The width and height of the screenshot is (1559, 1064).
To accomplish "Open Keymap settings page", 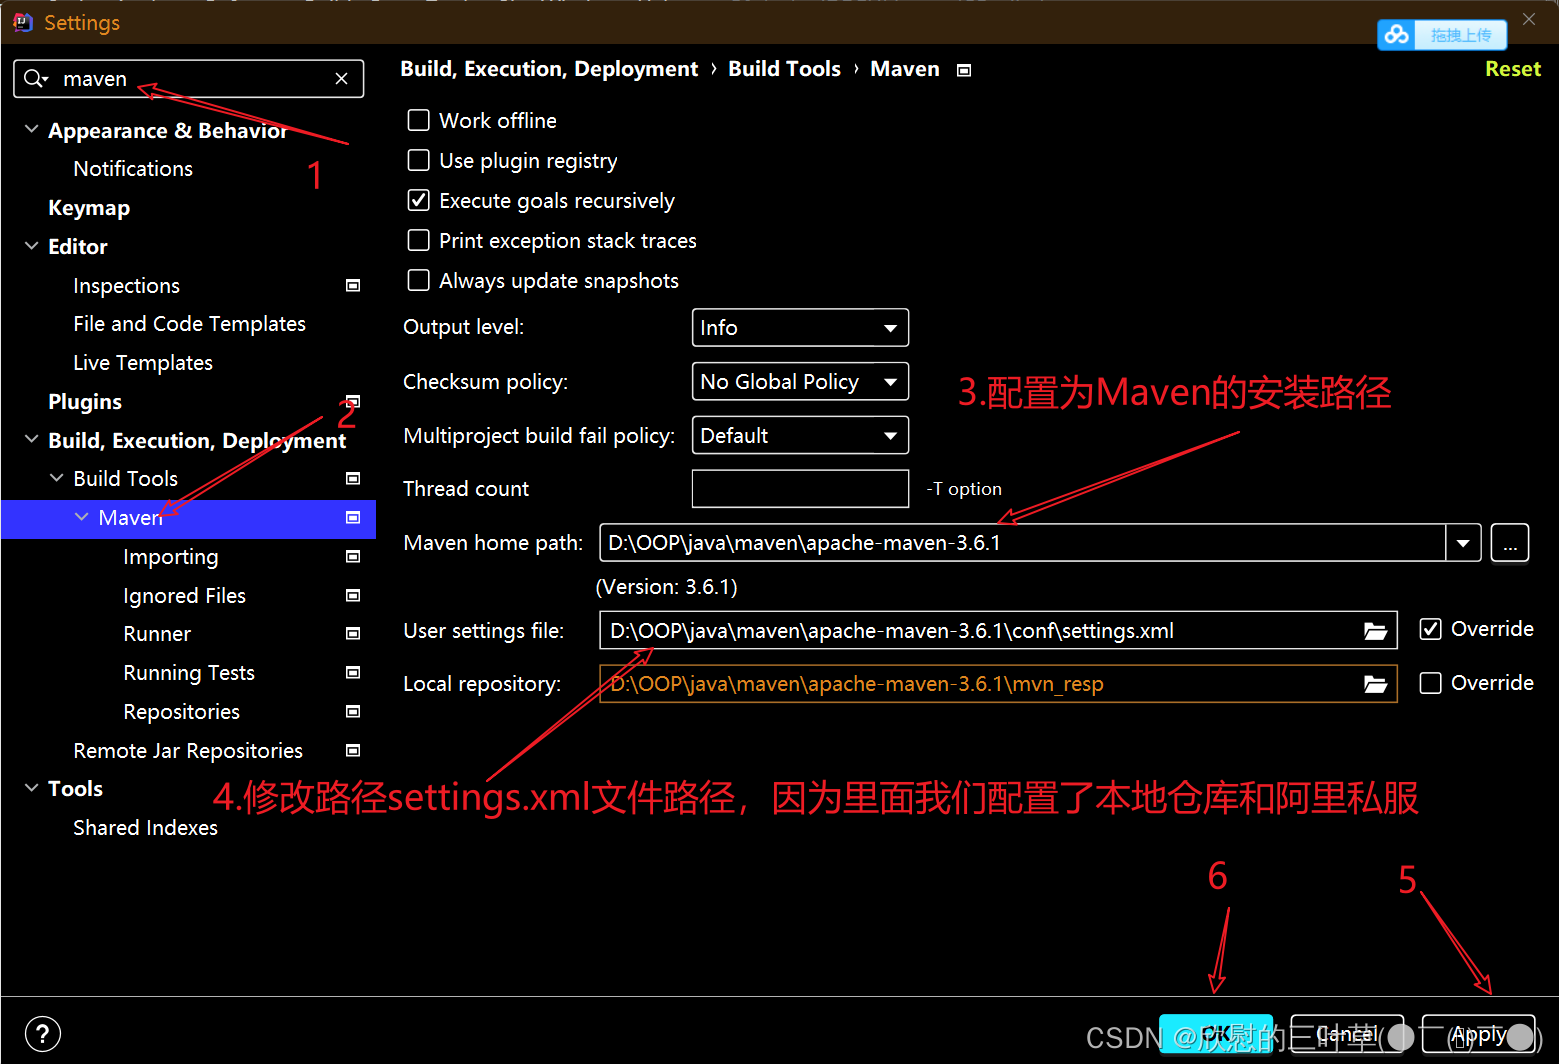I will tap(89, 208).
